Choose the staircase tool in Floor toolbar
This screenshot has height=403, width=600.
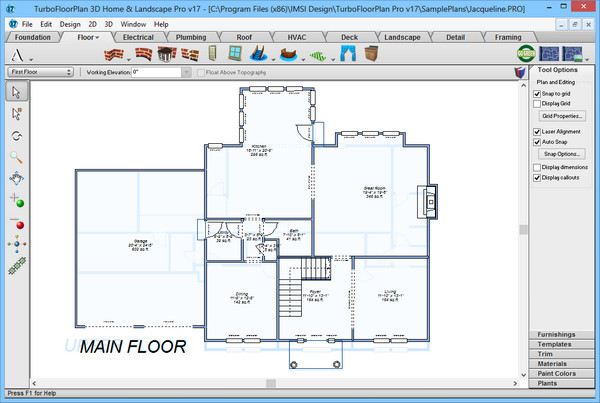coord(259,53)
